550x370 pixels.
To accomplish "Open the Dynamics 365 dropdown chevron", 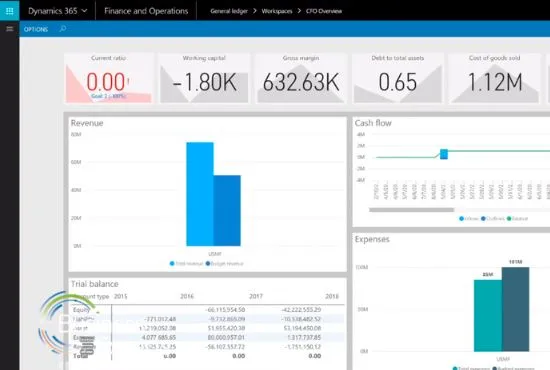I will click(x=85, y=11).
